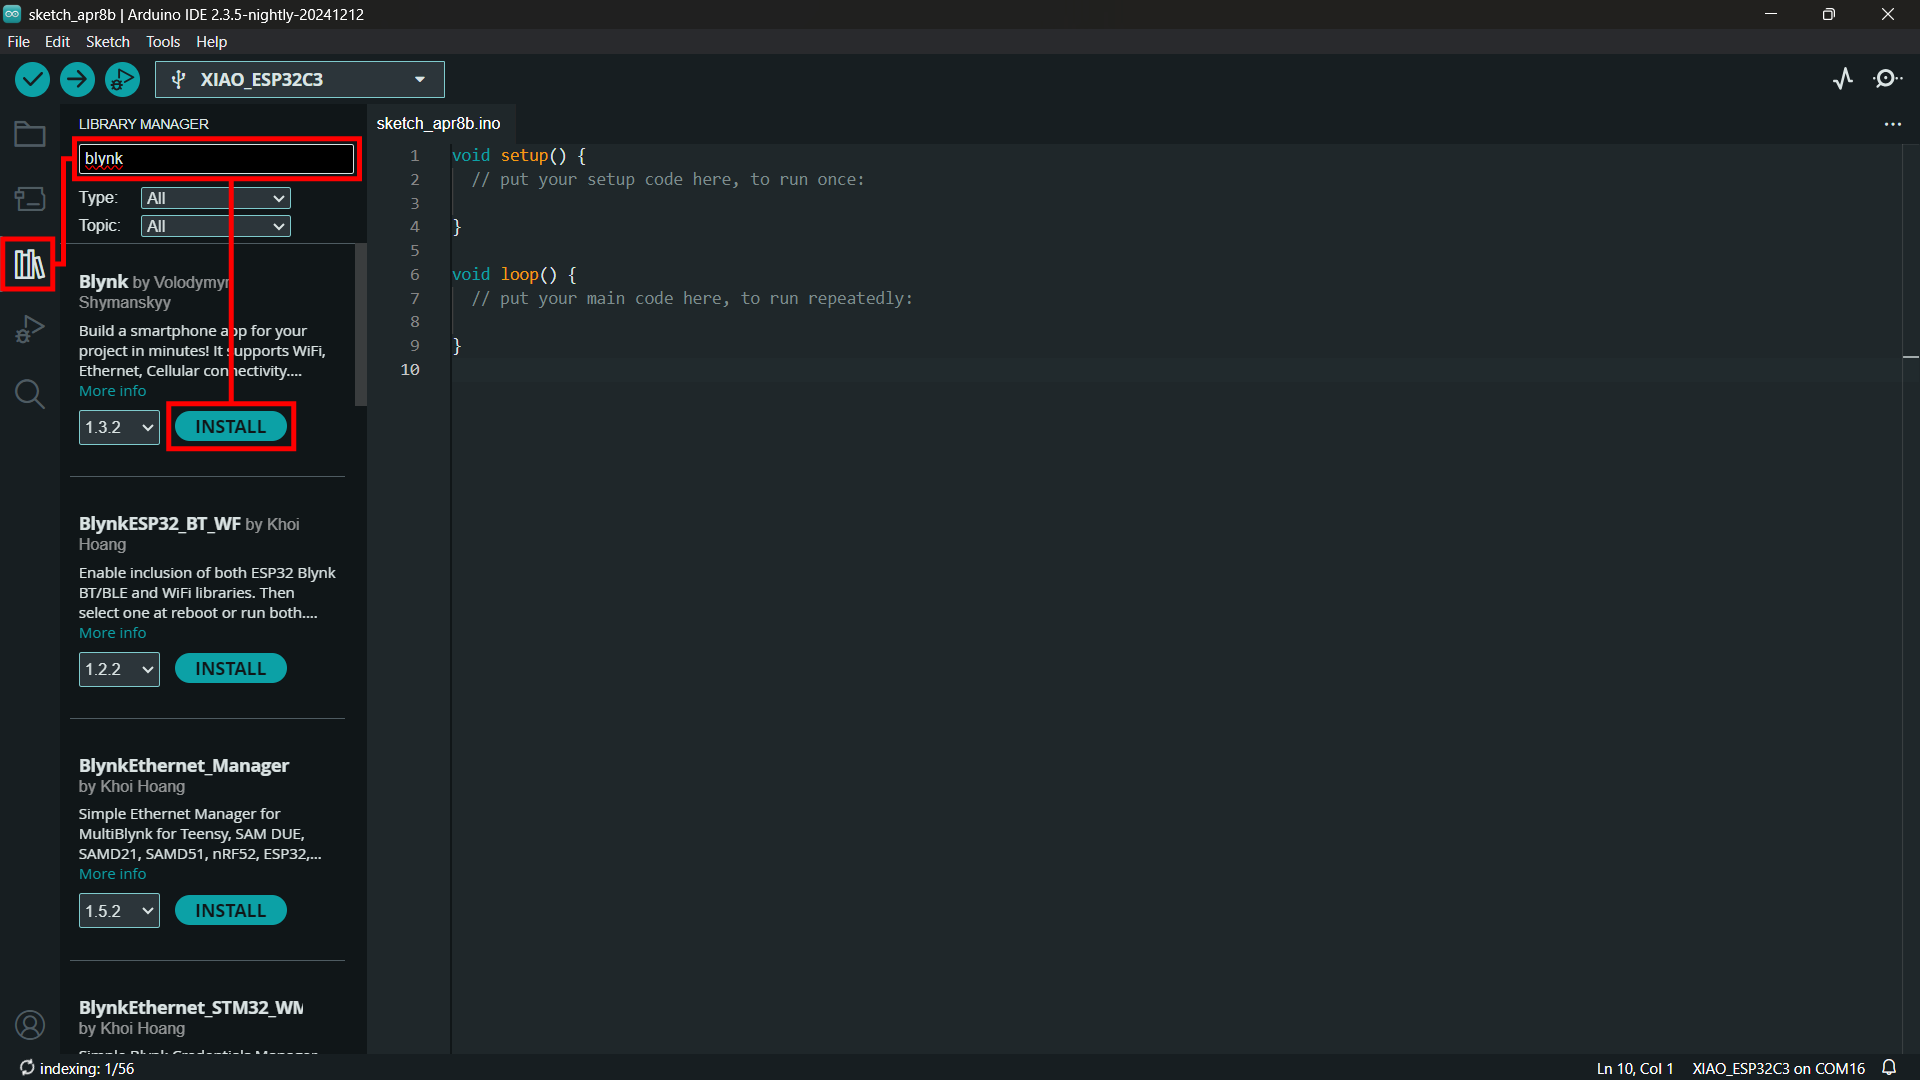Open More info for the Blynk library

pyautogui.click(x=112, y=391)
